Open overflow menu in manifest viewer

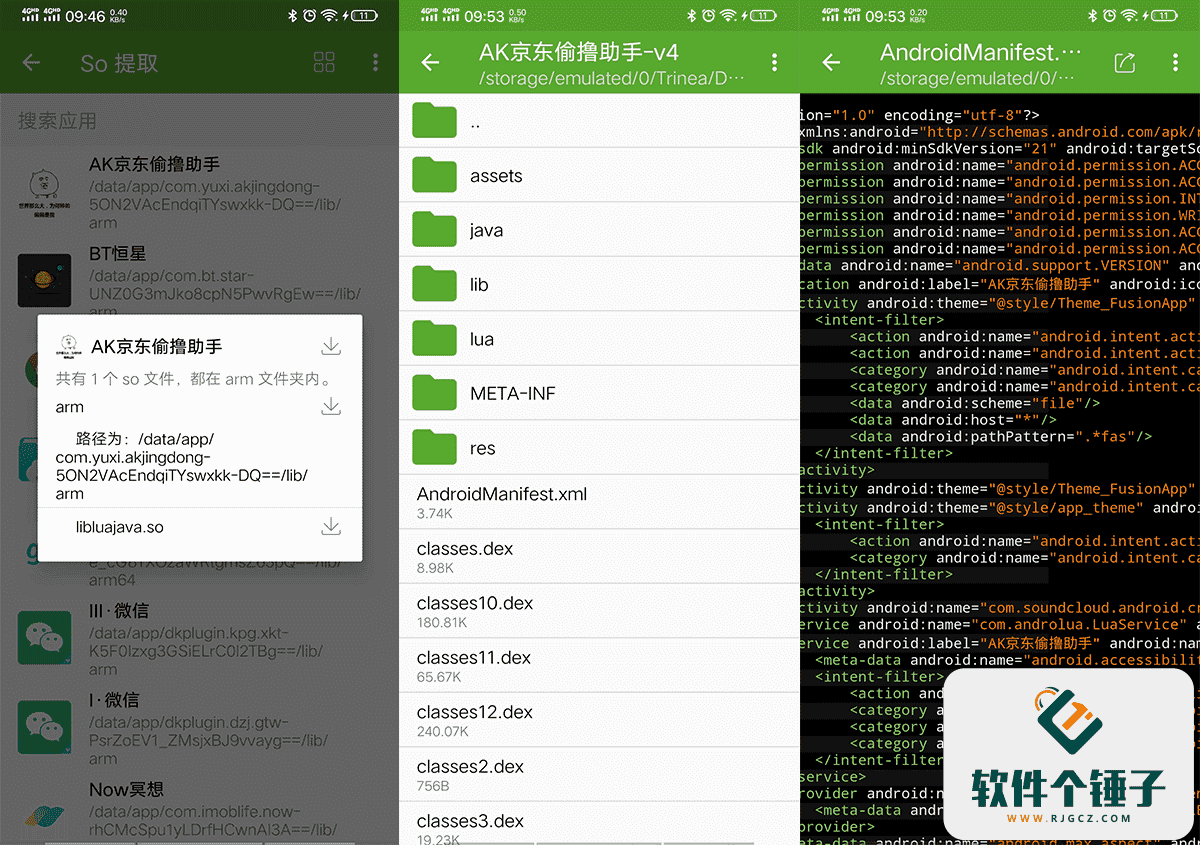pyautogui.click(x=1175, y=63)
